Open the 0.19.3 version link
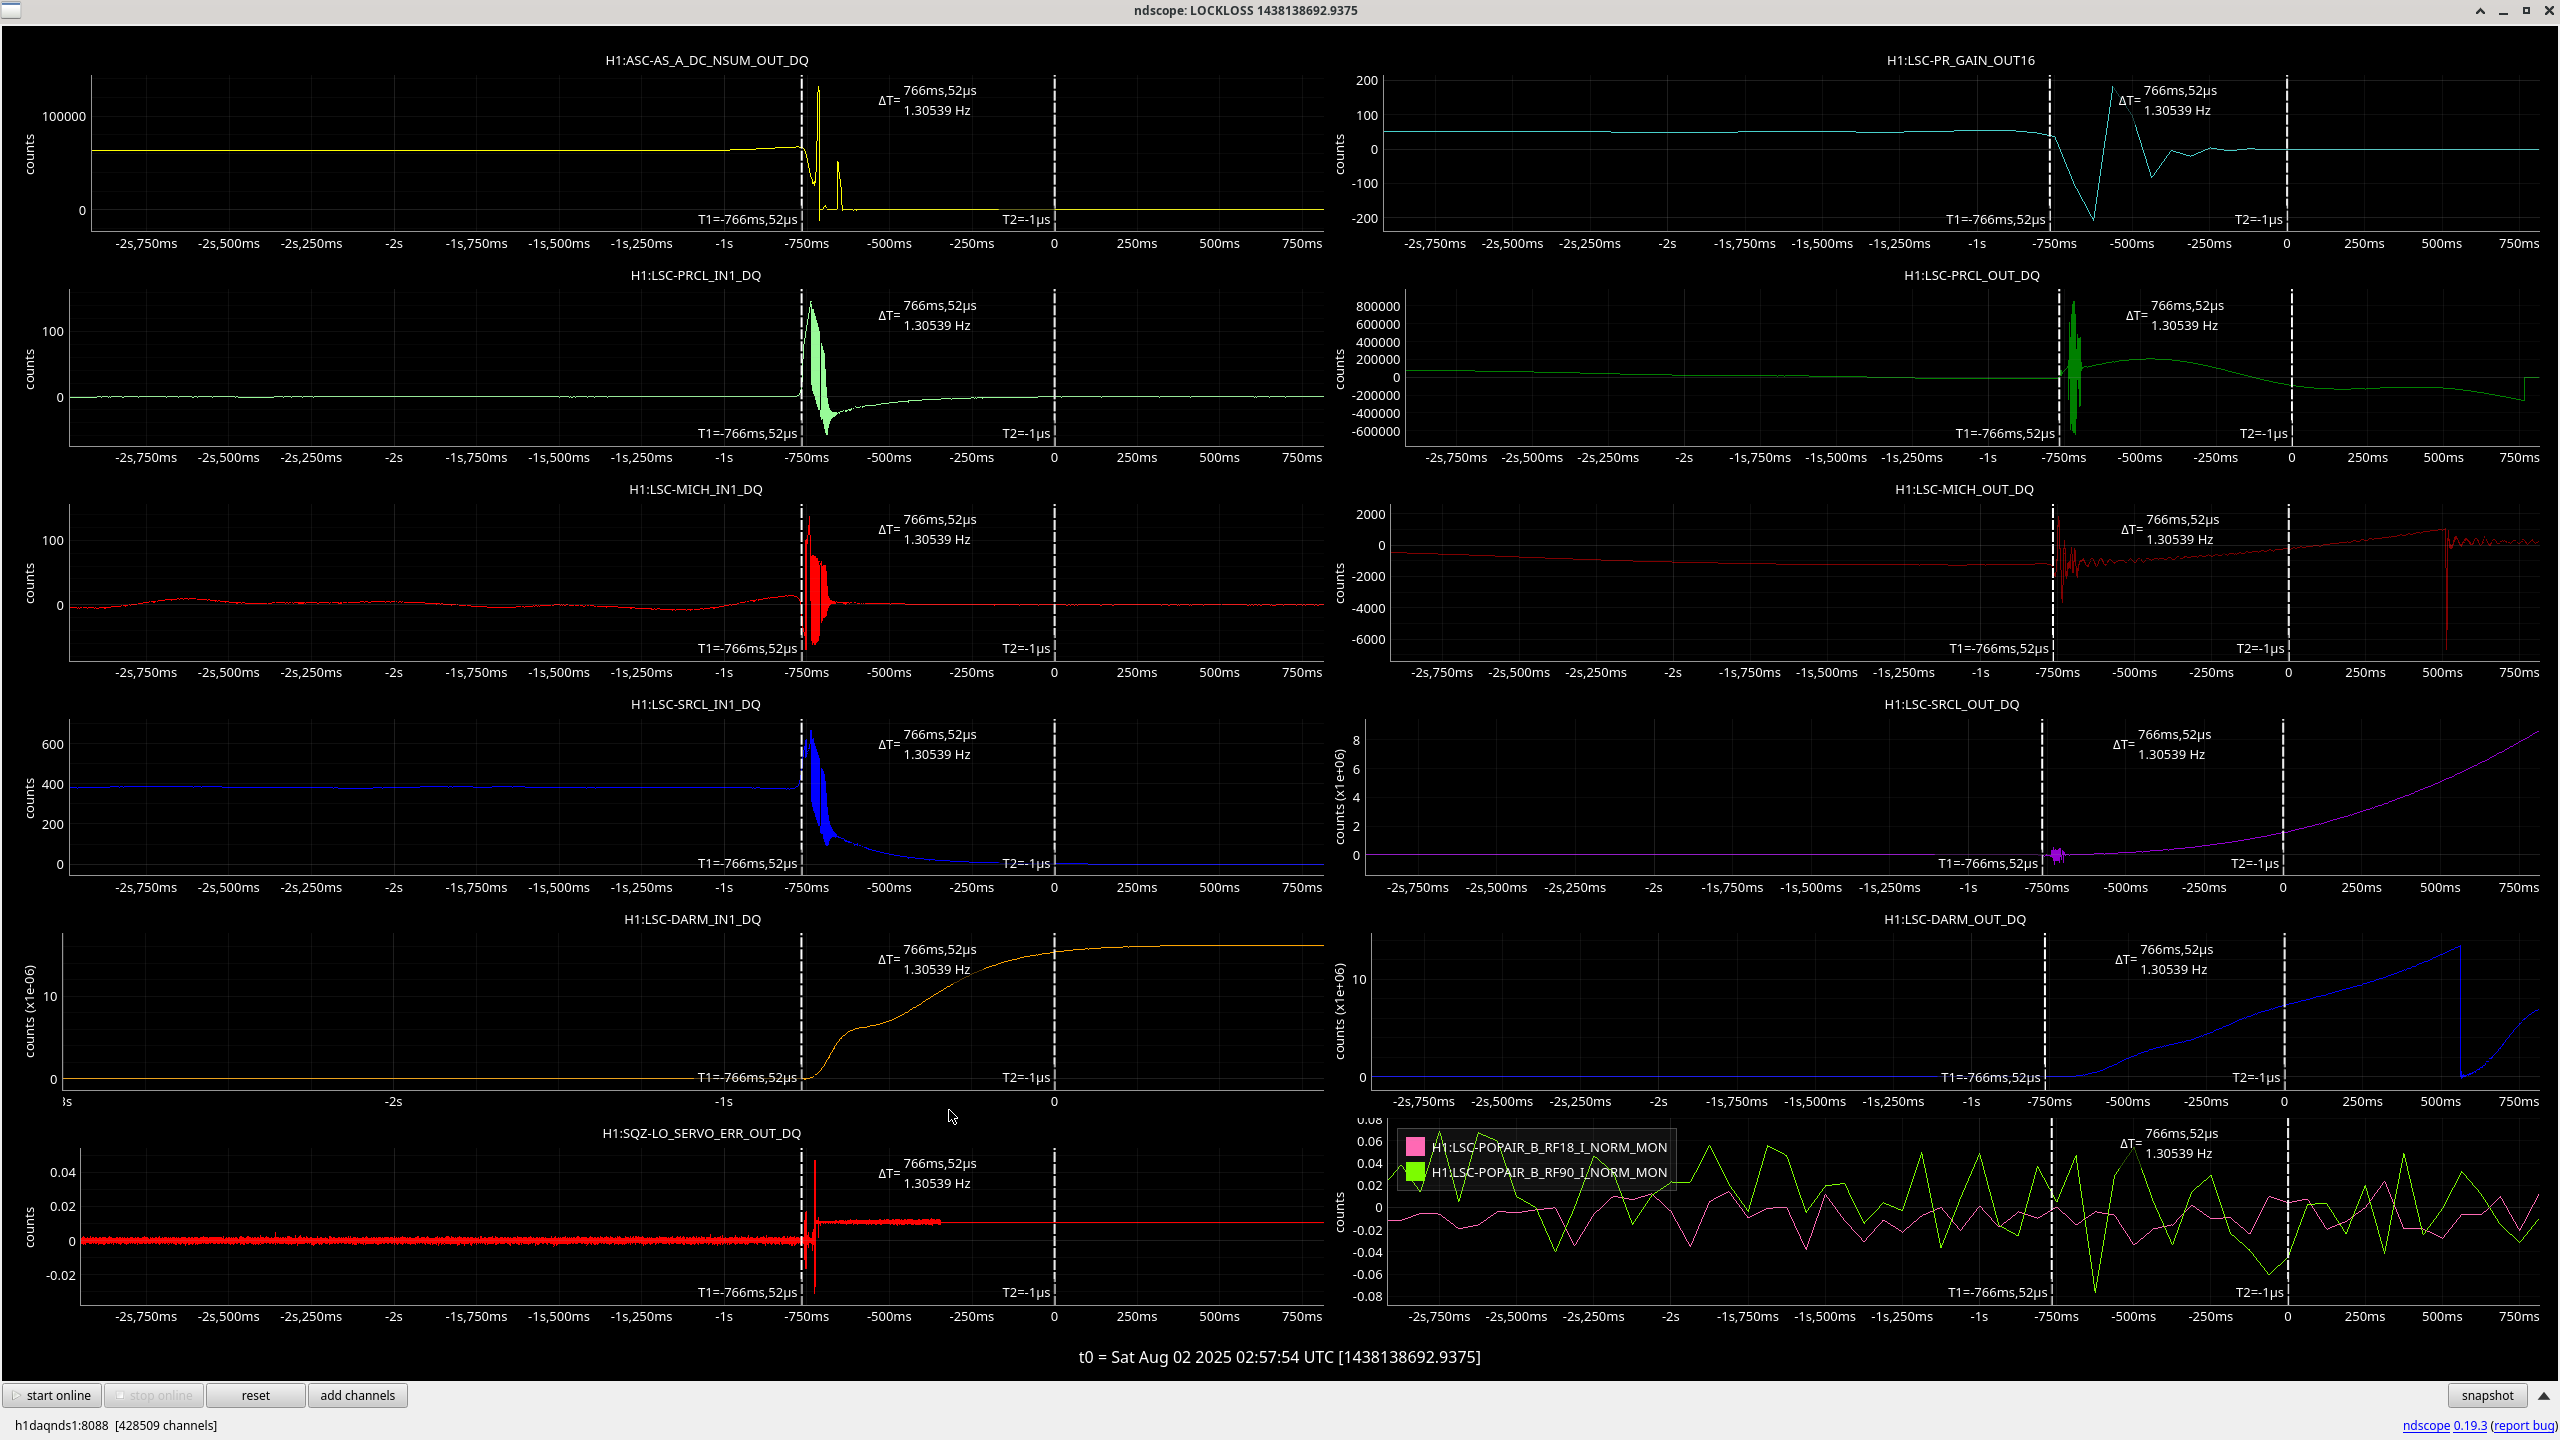Viewport: 2560px width, 1440px height. point(2470,1425)
